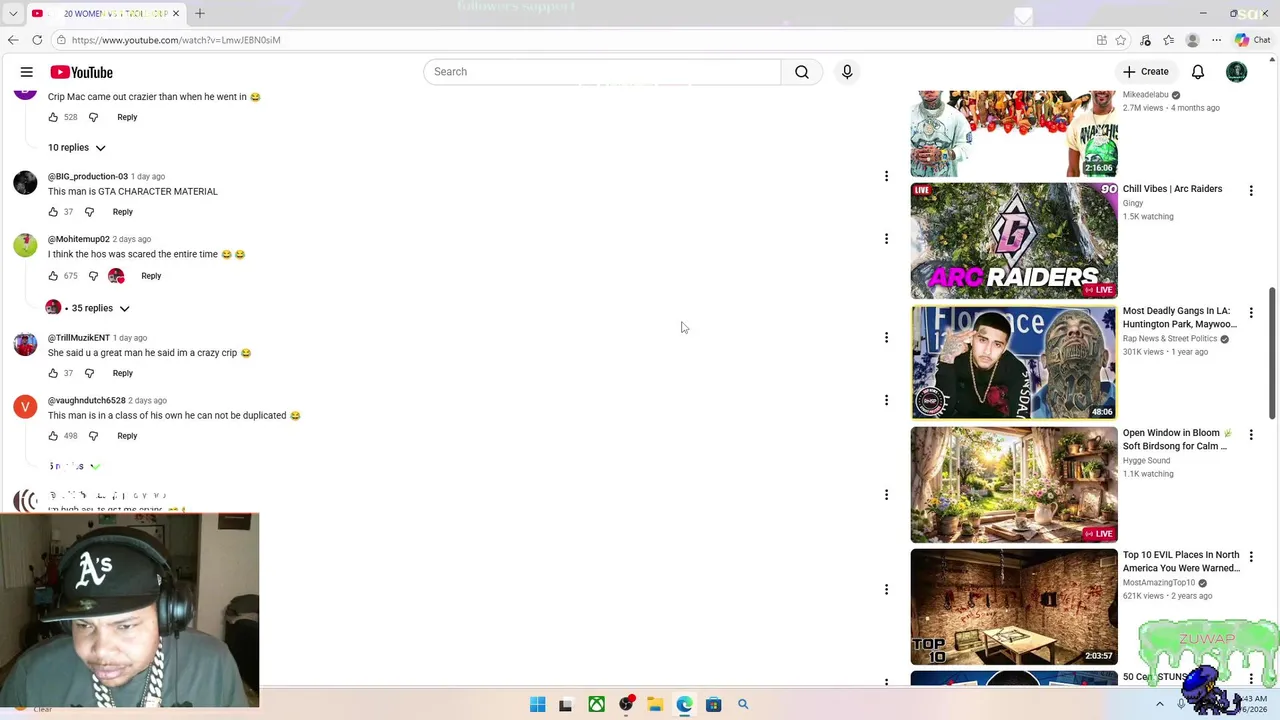Open the Arc Raiders live thumbnail

[x=1014, y=241]
